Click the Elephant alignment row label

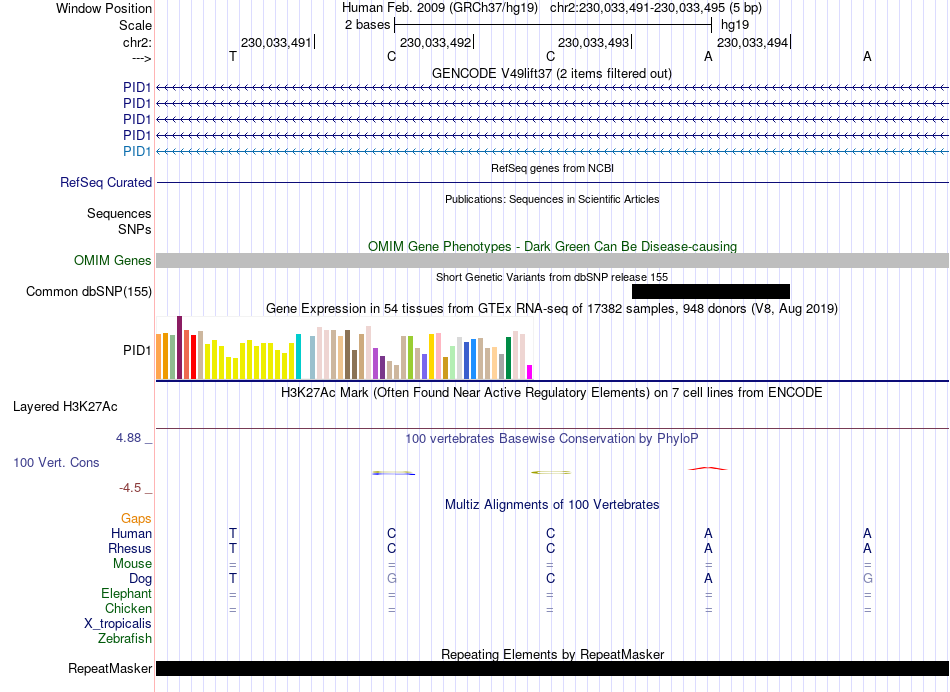126,594
